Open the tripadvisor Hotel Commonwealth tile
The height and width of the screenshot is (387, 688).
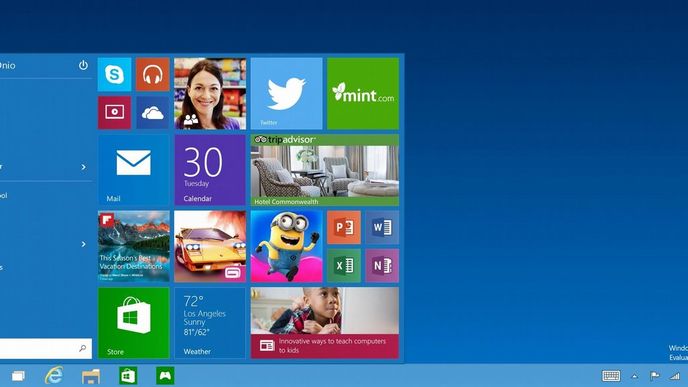(325, 170)
